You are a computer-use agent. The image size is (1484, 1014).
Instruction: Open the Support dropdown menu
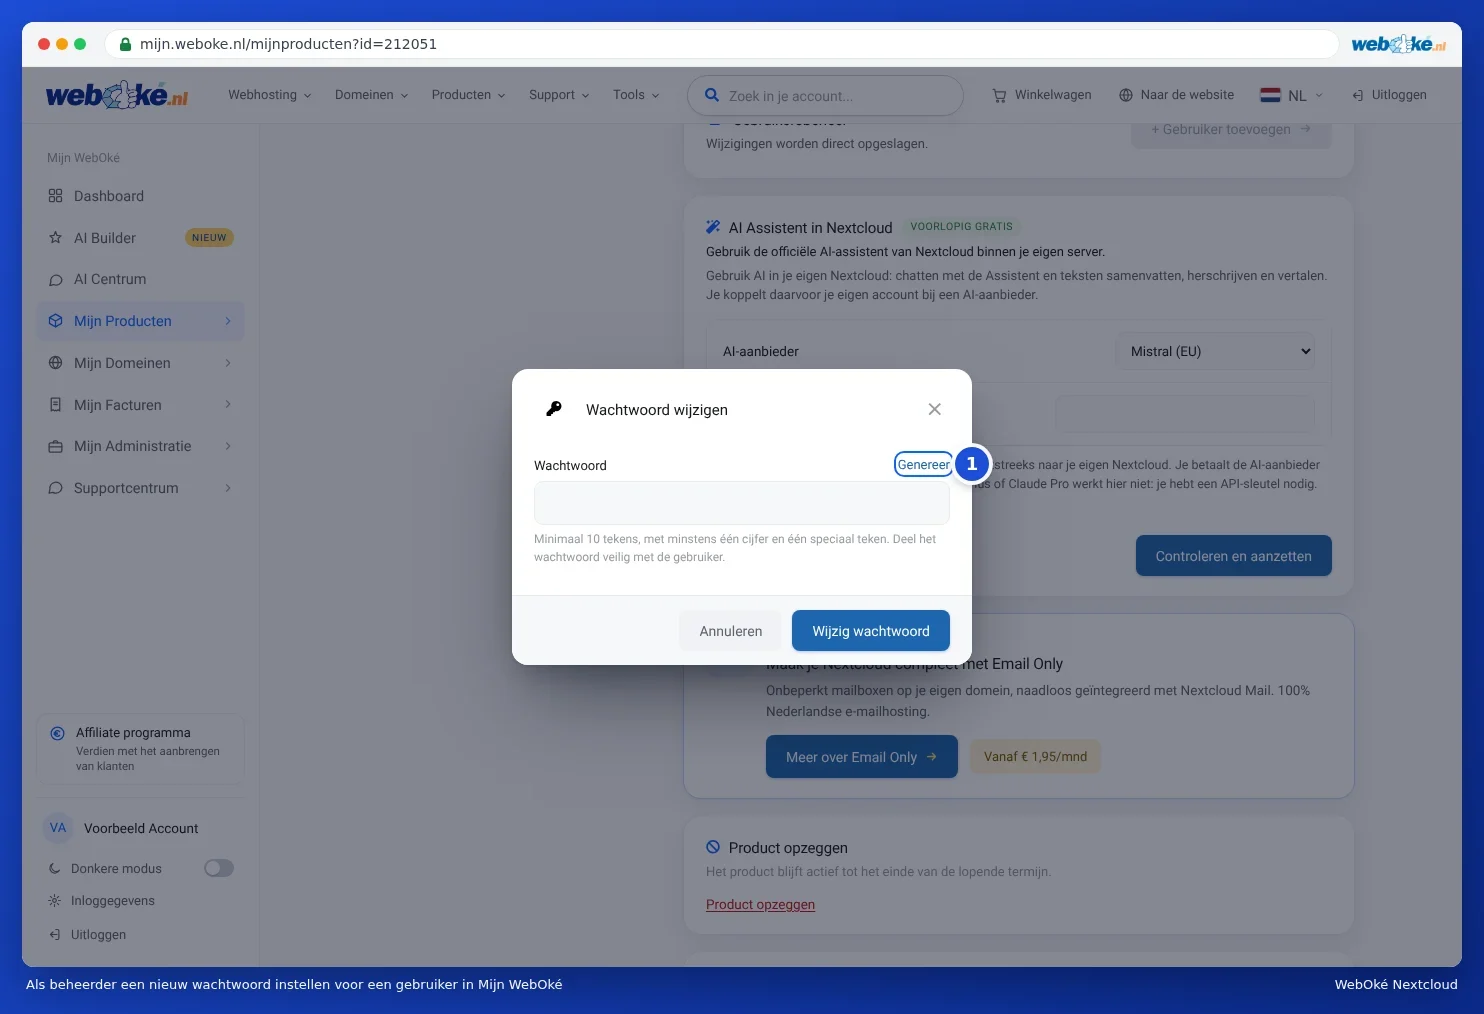(x=559, y=95)
